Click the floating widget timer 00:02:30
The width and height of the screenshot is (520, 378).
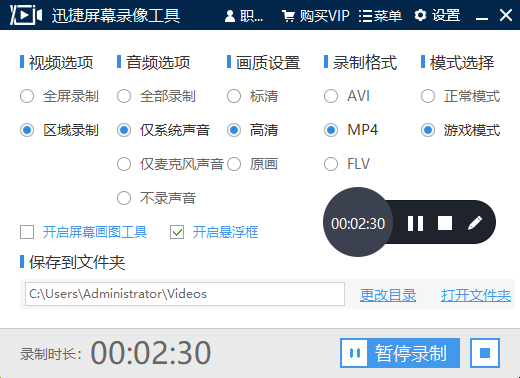pyautogui.click(x=358, y=224)
